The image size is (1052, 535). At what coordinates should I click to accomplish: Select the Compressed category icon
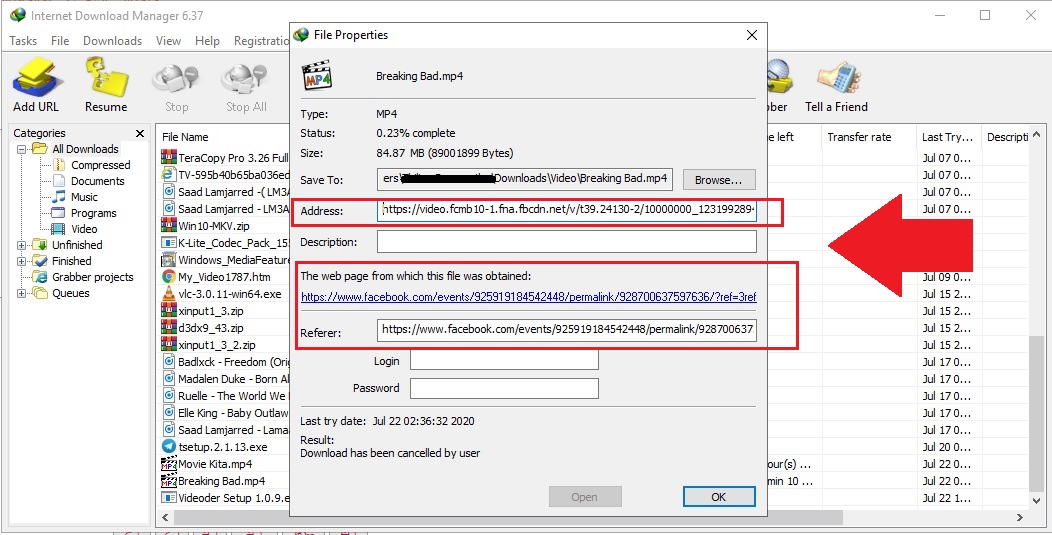pos(59,164)
